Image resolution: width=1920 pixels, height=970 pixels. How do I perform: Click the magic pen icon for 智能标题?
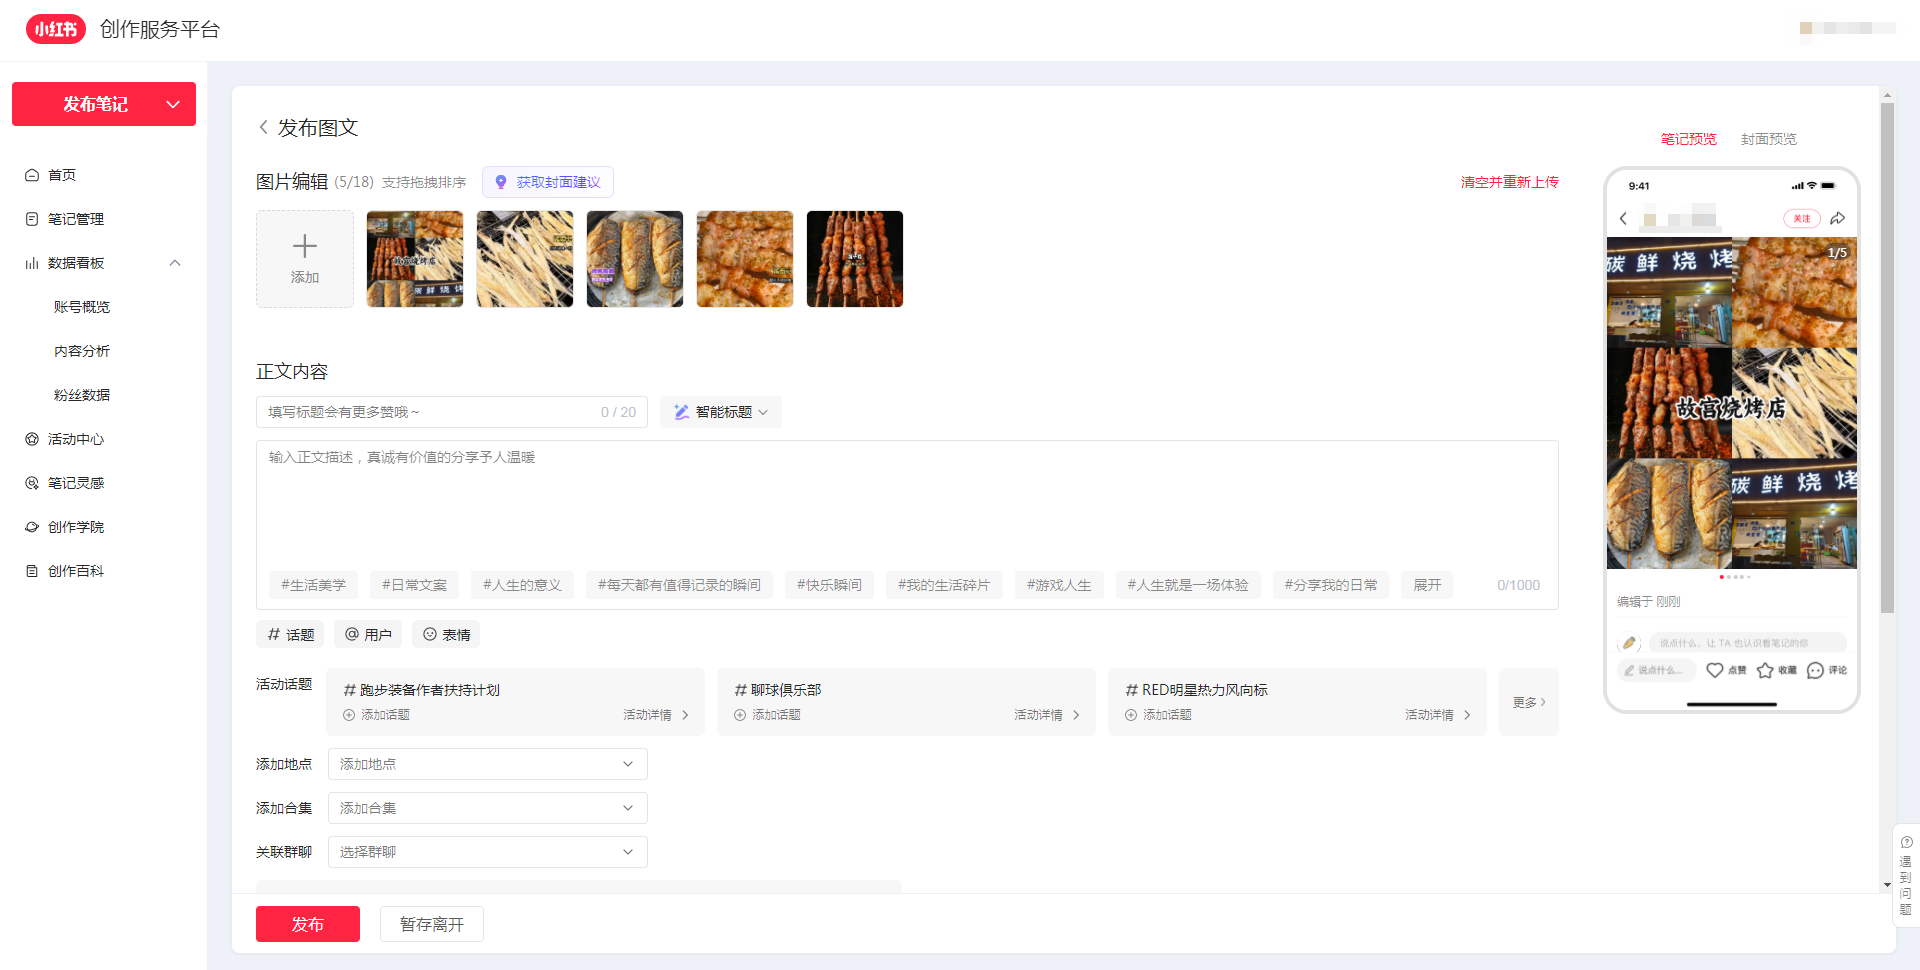681,412
